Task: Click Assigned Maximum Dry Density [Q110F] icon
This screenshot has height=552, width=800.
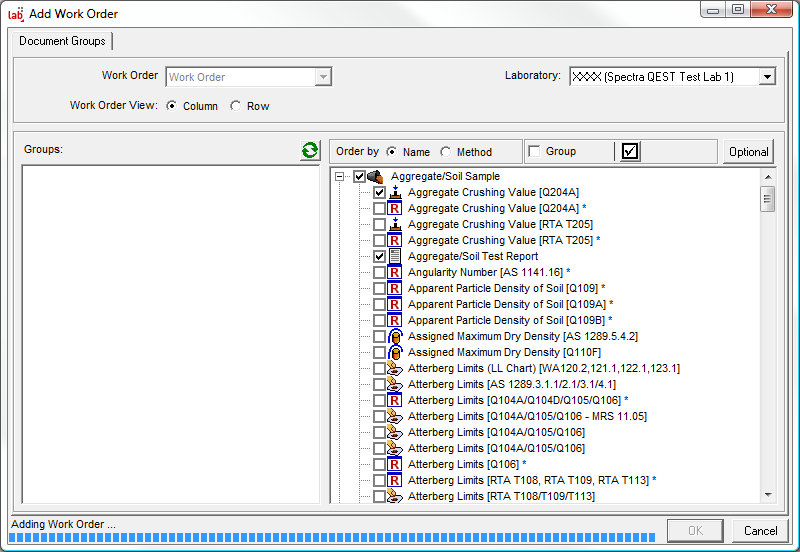Action: coord(395,352)
